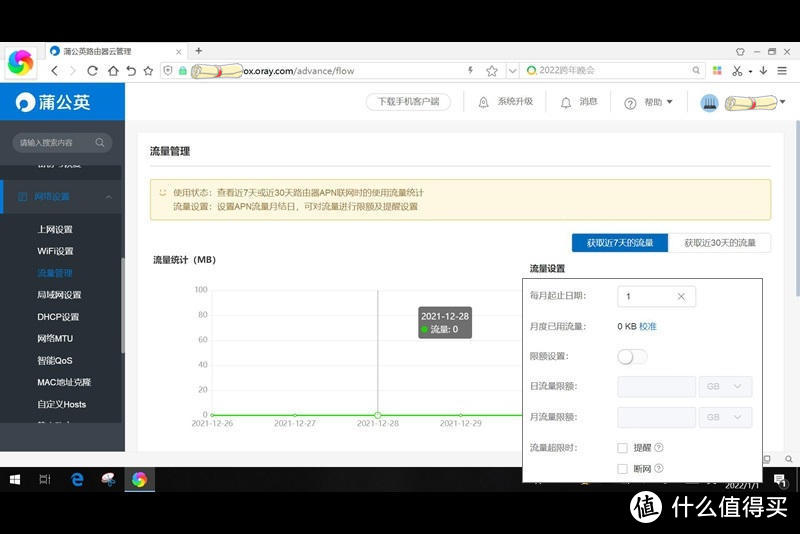Open 局域网设置 in sidebar
Viewport: 800px width, 534px height.
point(59,295)
